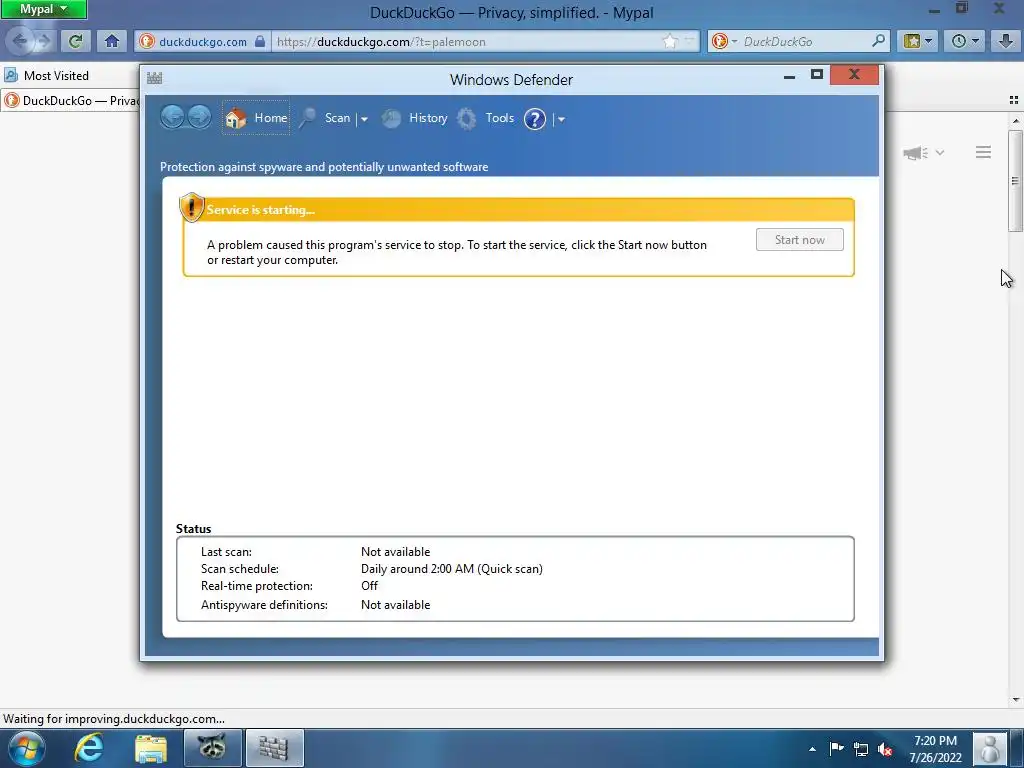Open the Action Center flag icon
The width and height of the screenshot is (1024, 768).
(x=837, y=748)
